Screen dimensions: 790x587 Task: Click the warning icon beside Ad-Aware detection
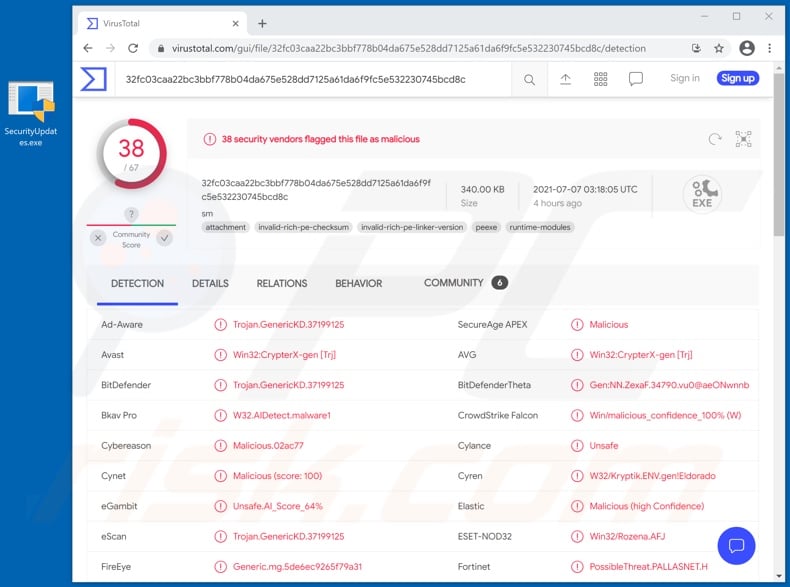[x=220, y=324]
